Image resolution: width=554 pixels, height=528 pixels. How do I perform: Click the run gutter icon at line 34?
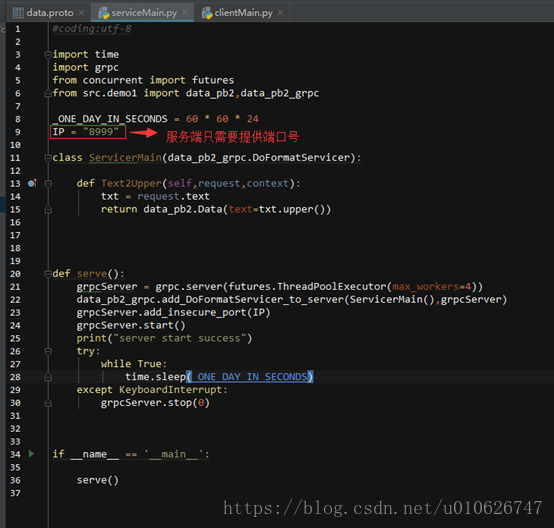coord(31,454)
